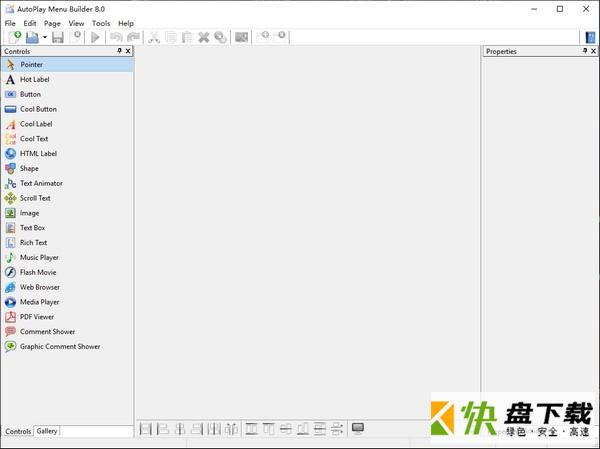Viewport: 600px width, 449px height.
Task: Pick the HTML Label control
Action: coord(67,153)
